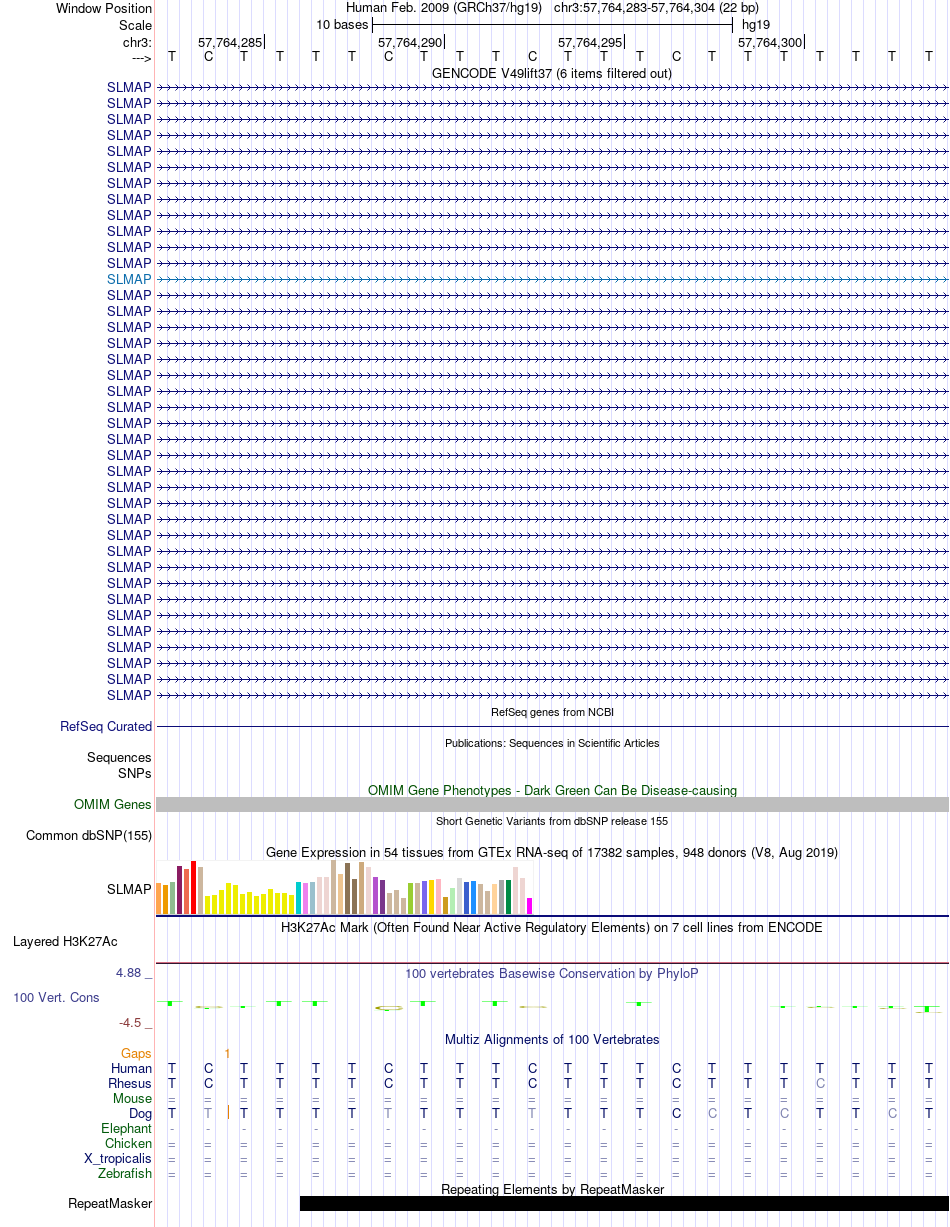950x1227 pixels.
Task: Select the Zebrafish species label
Action: [125, 1174]
